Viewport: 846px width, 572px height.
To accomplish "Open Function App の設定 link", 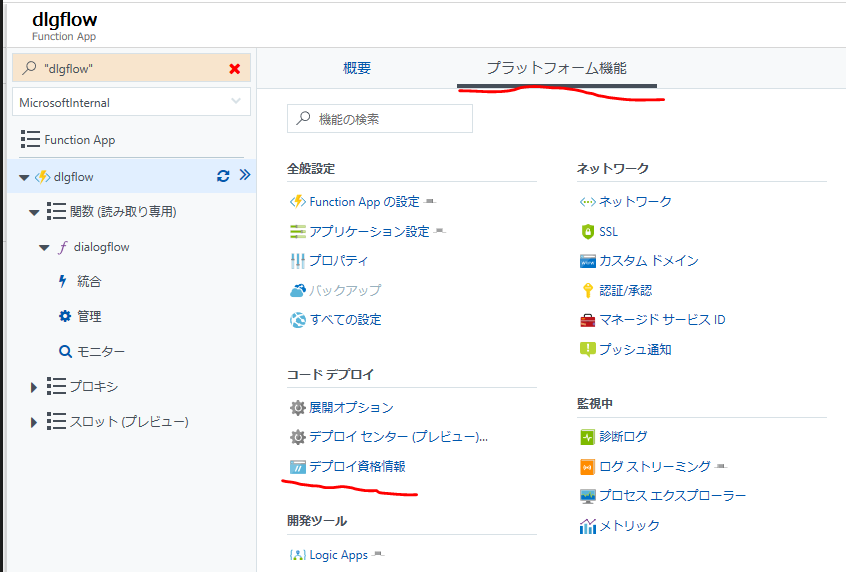I will tap(364, 202).
